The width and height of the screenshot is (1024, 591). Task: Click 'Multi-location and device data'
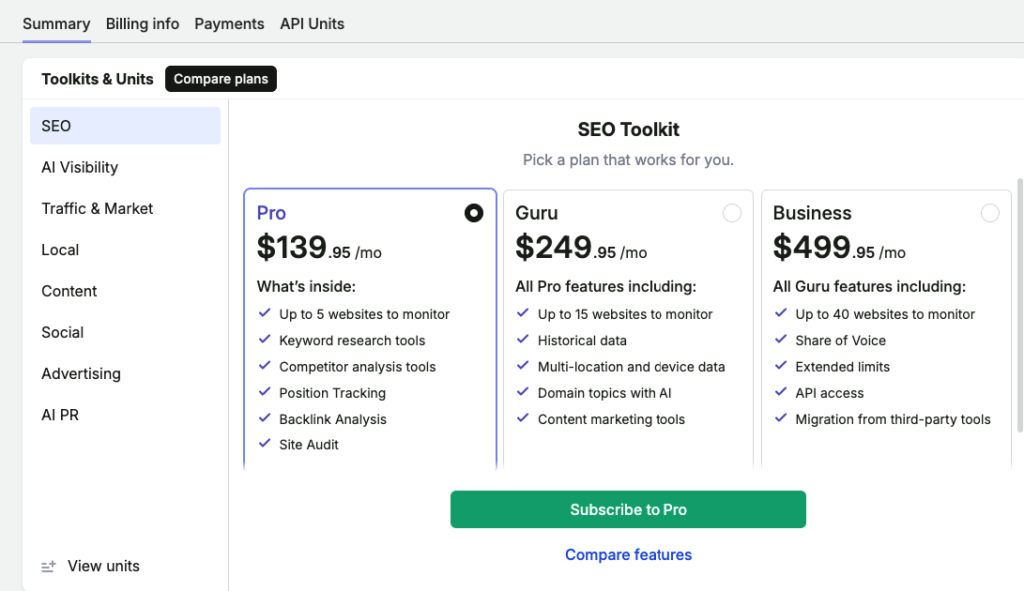pyautogui.click(x=632, y=367)
